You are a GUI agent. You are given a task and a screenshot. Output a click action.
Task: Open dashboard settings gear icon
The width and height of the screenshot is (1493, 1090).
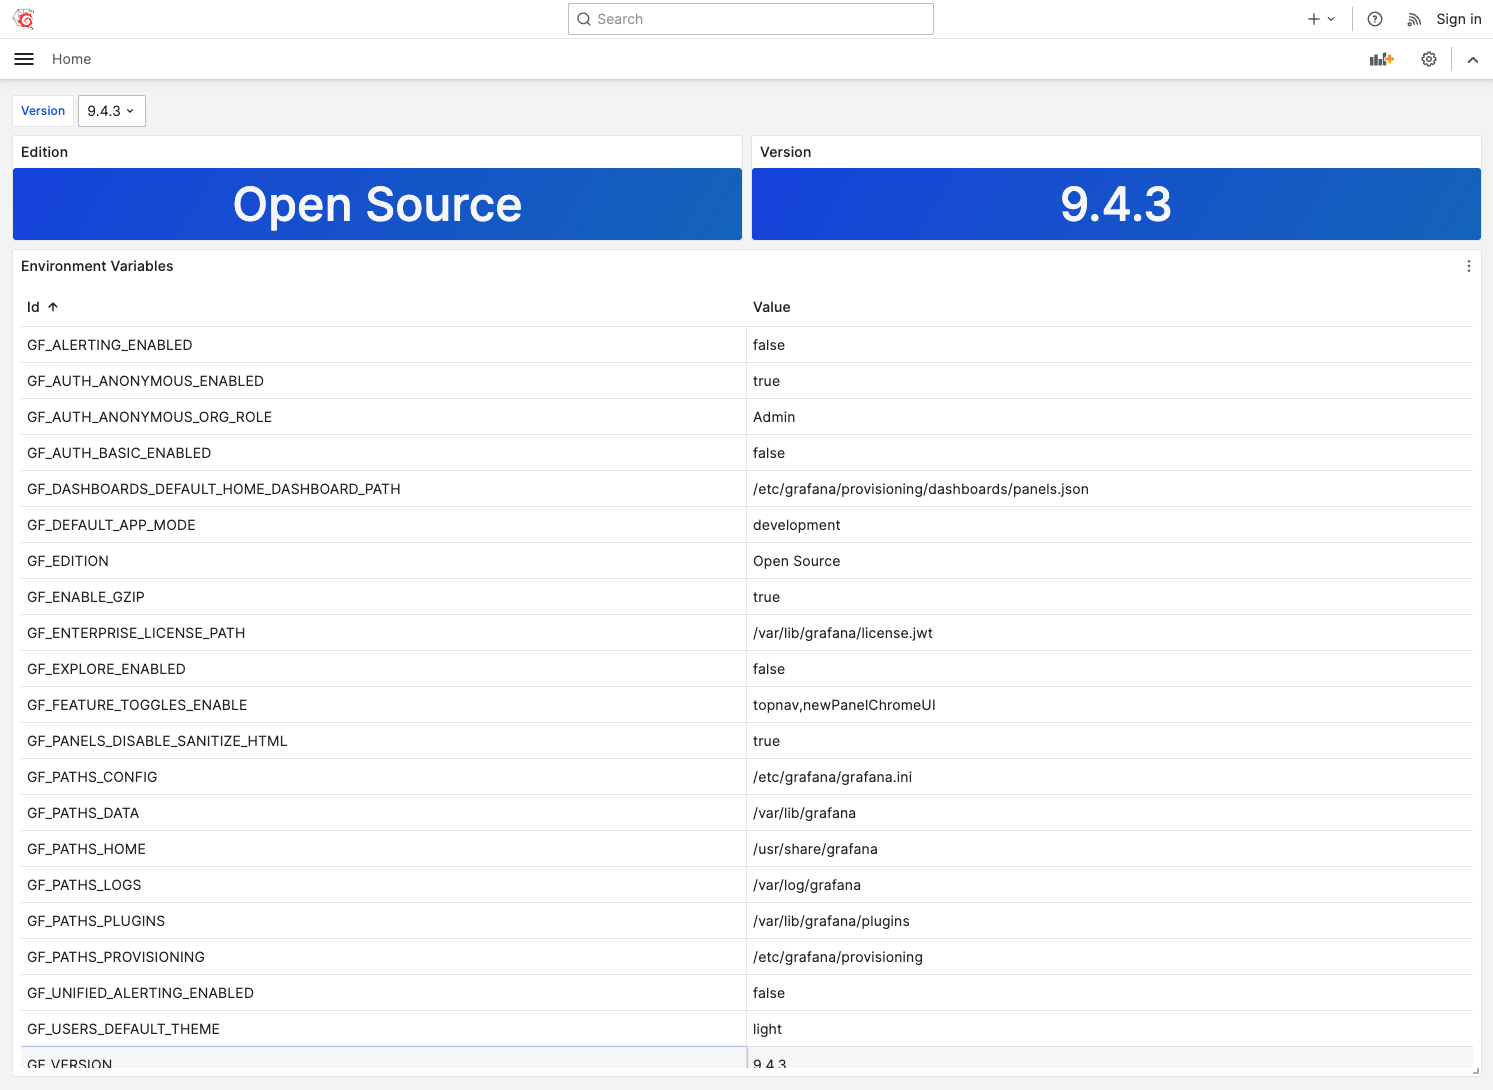click(1429, 59)
